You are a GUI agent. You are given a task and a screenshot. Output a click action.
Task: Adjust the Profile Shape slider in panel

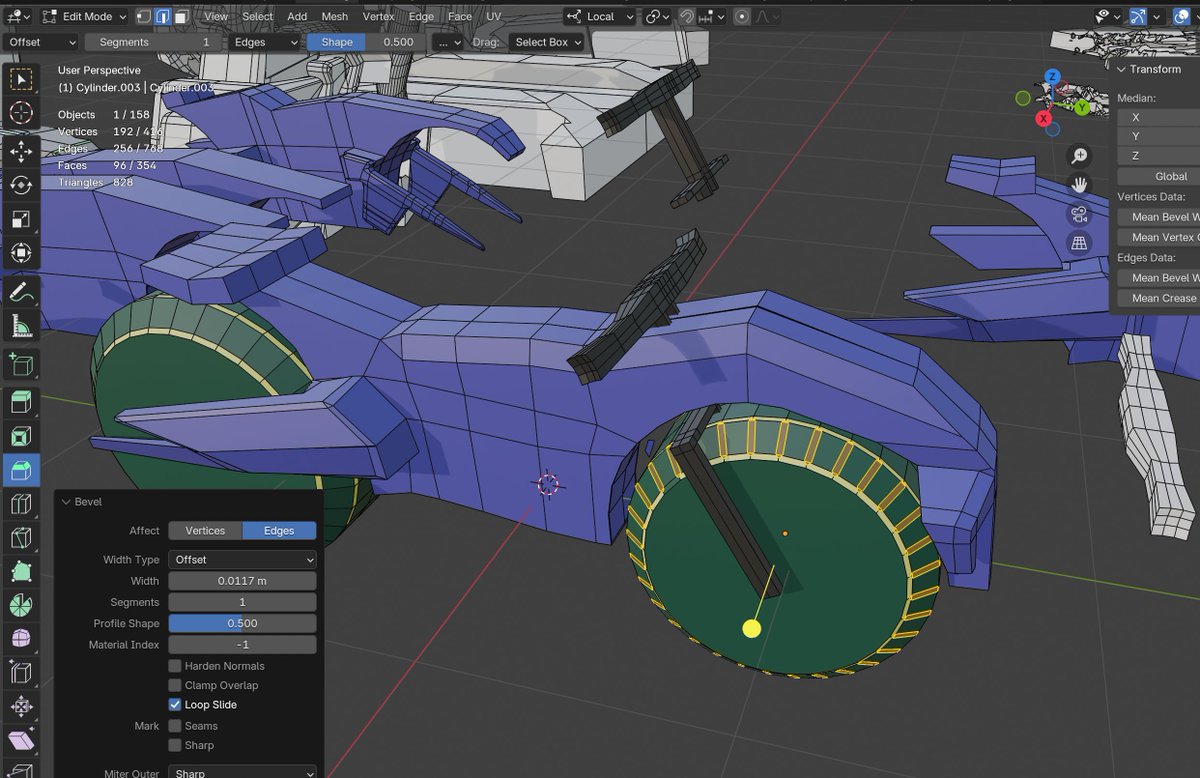click(242, 624)
